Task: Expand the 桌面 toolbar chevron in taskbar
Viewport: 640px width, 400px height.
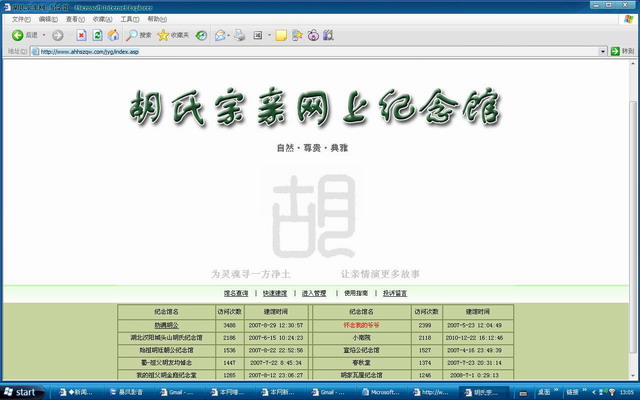Action: (x=556, y=390)
